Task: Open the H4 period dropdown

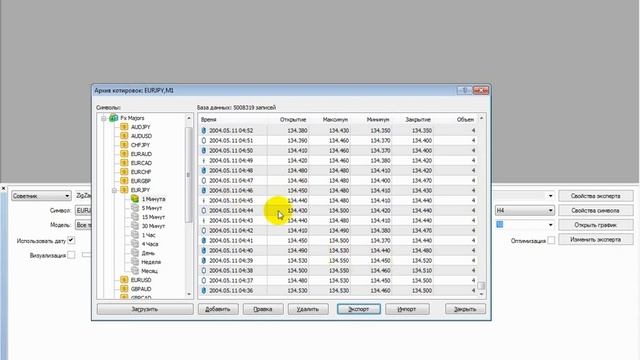Action: [x=524, y=211]
